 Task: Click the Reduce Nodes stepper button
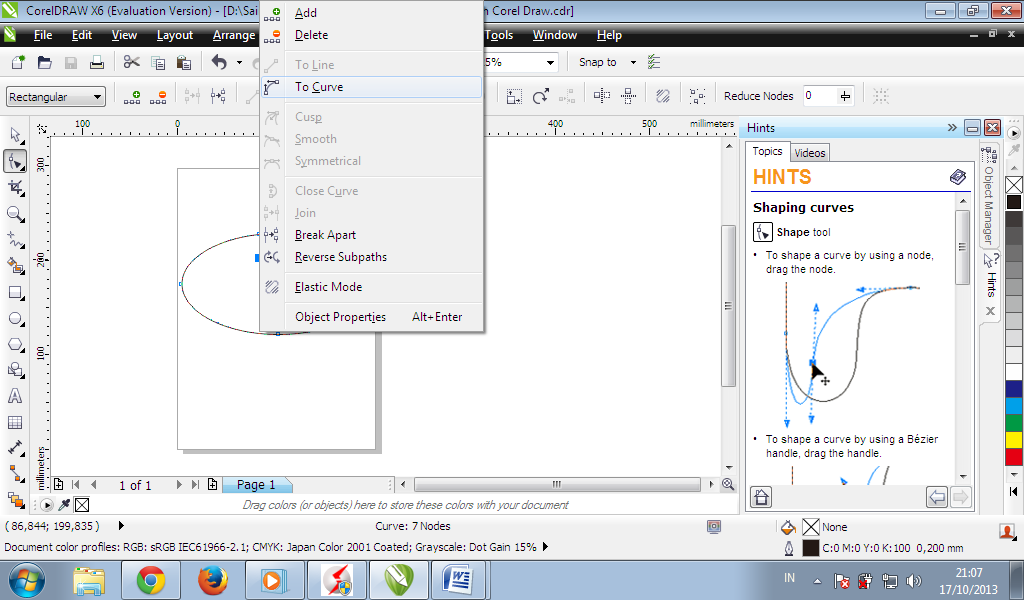pos(845,97)
